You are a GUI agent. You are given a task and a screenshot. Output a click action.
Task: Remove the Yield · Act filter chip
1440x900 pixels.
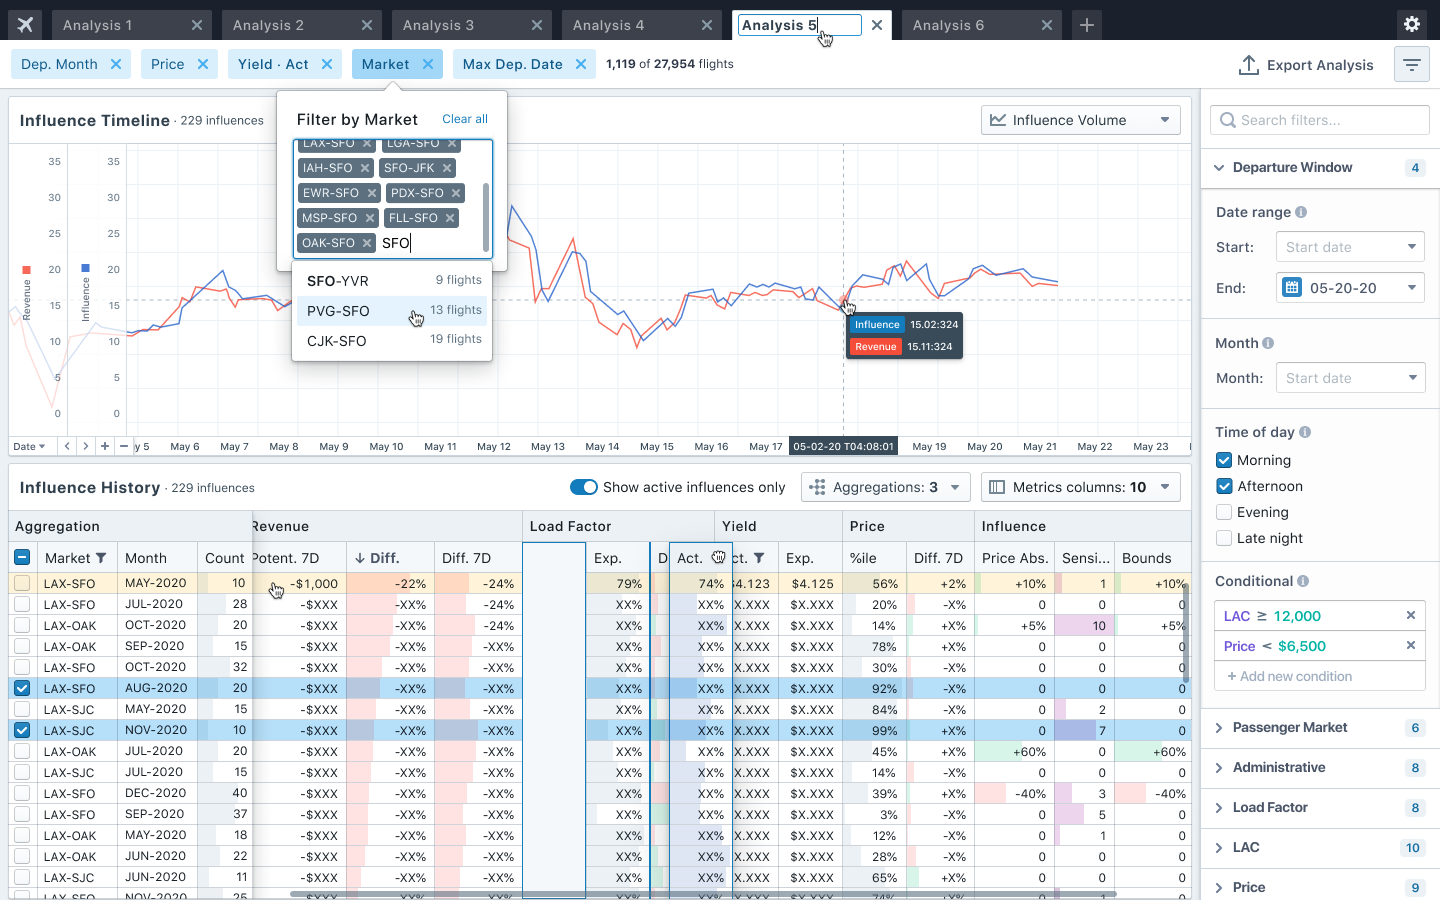pyautogui.click(x=327, y=64)
